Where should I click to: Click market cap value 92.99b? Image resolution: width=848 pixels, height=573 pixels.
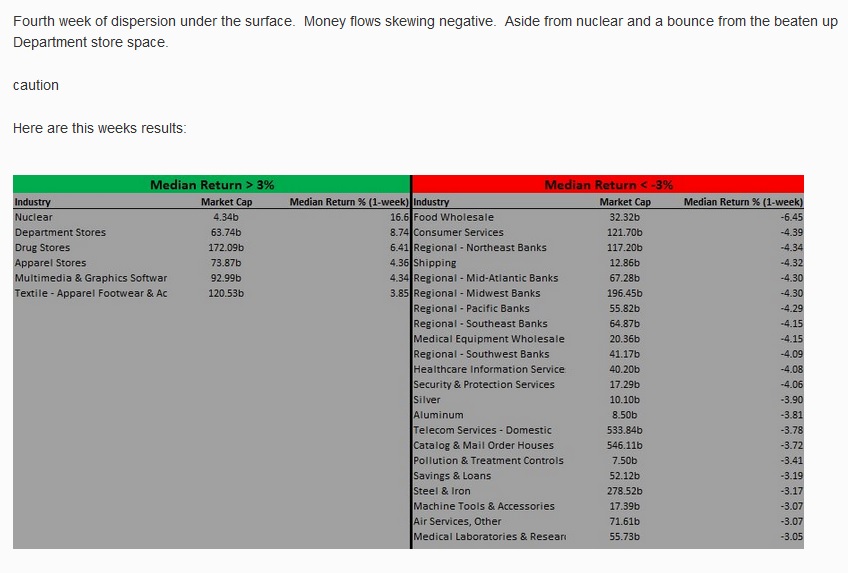pyautogui.click(x=226, y=277)
